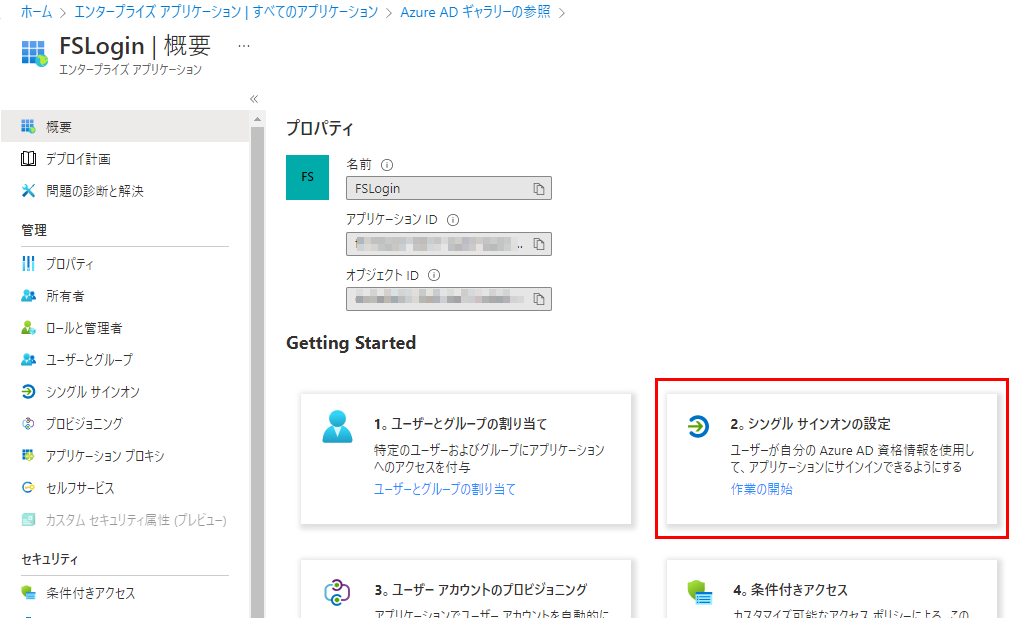Click the FS teal application logo tile
The width and height of the screenshot is (1023, 618).
[x=307, y=177]
